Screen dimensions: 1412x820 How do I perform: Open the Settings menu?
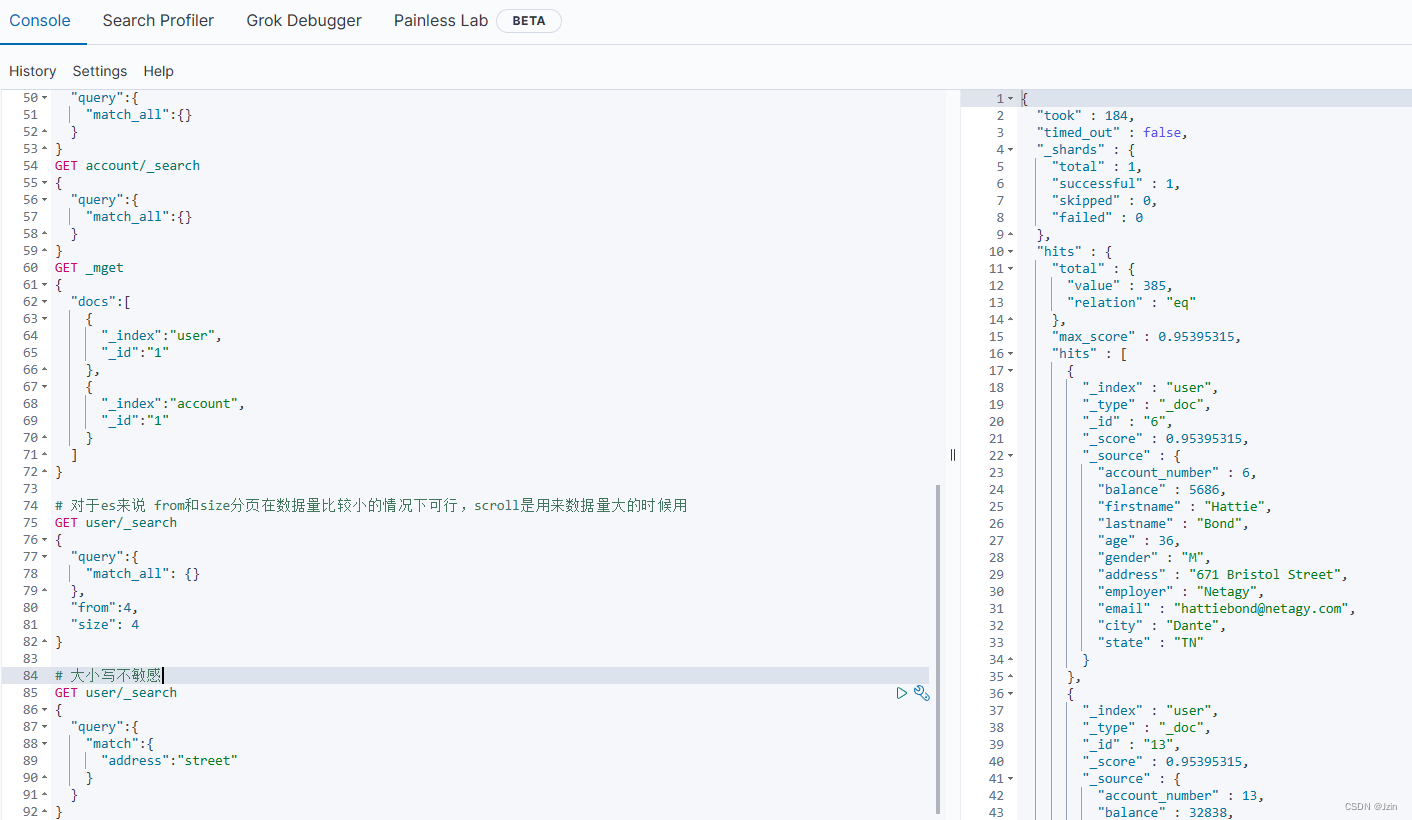pos(100,71)
